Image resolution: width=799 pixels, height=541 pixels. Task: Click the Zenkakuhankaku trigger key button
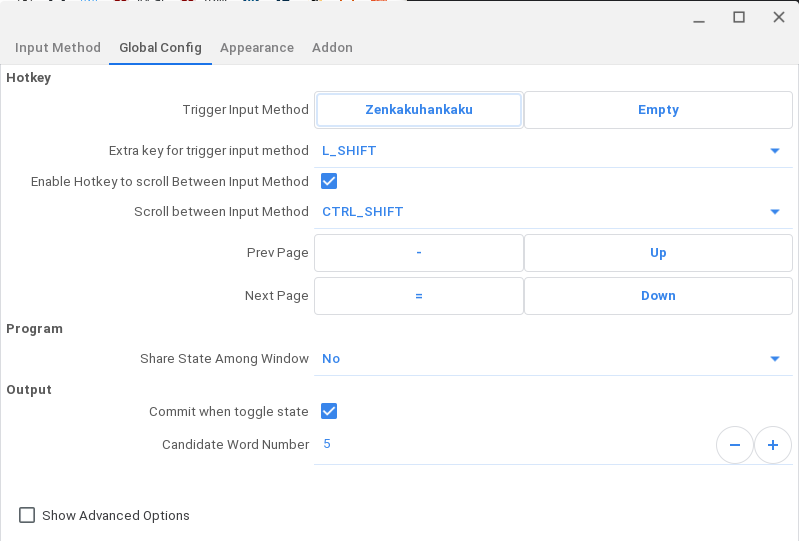click(x=419, y=110)
